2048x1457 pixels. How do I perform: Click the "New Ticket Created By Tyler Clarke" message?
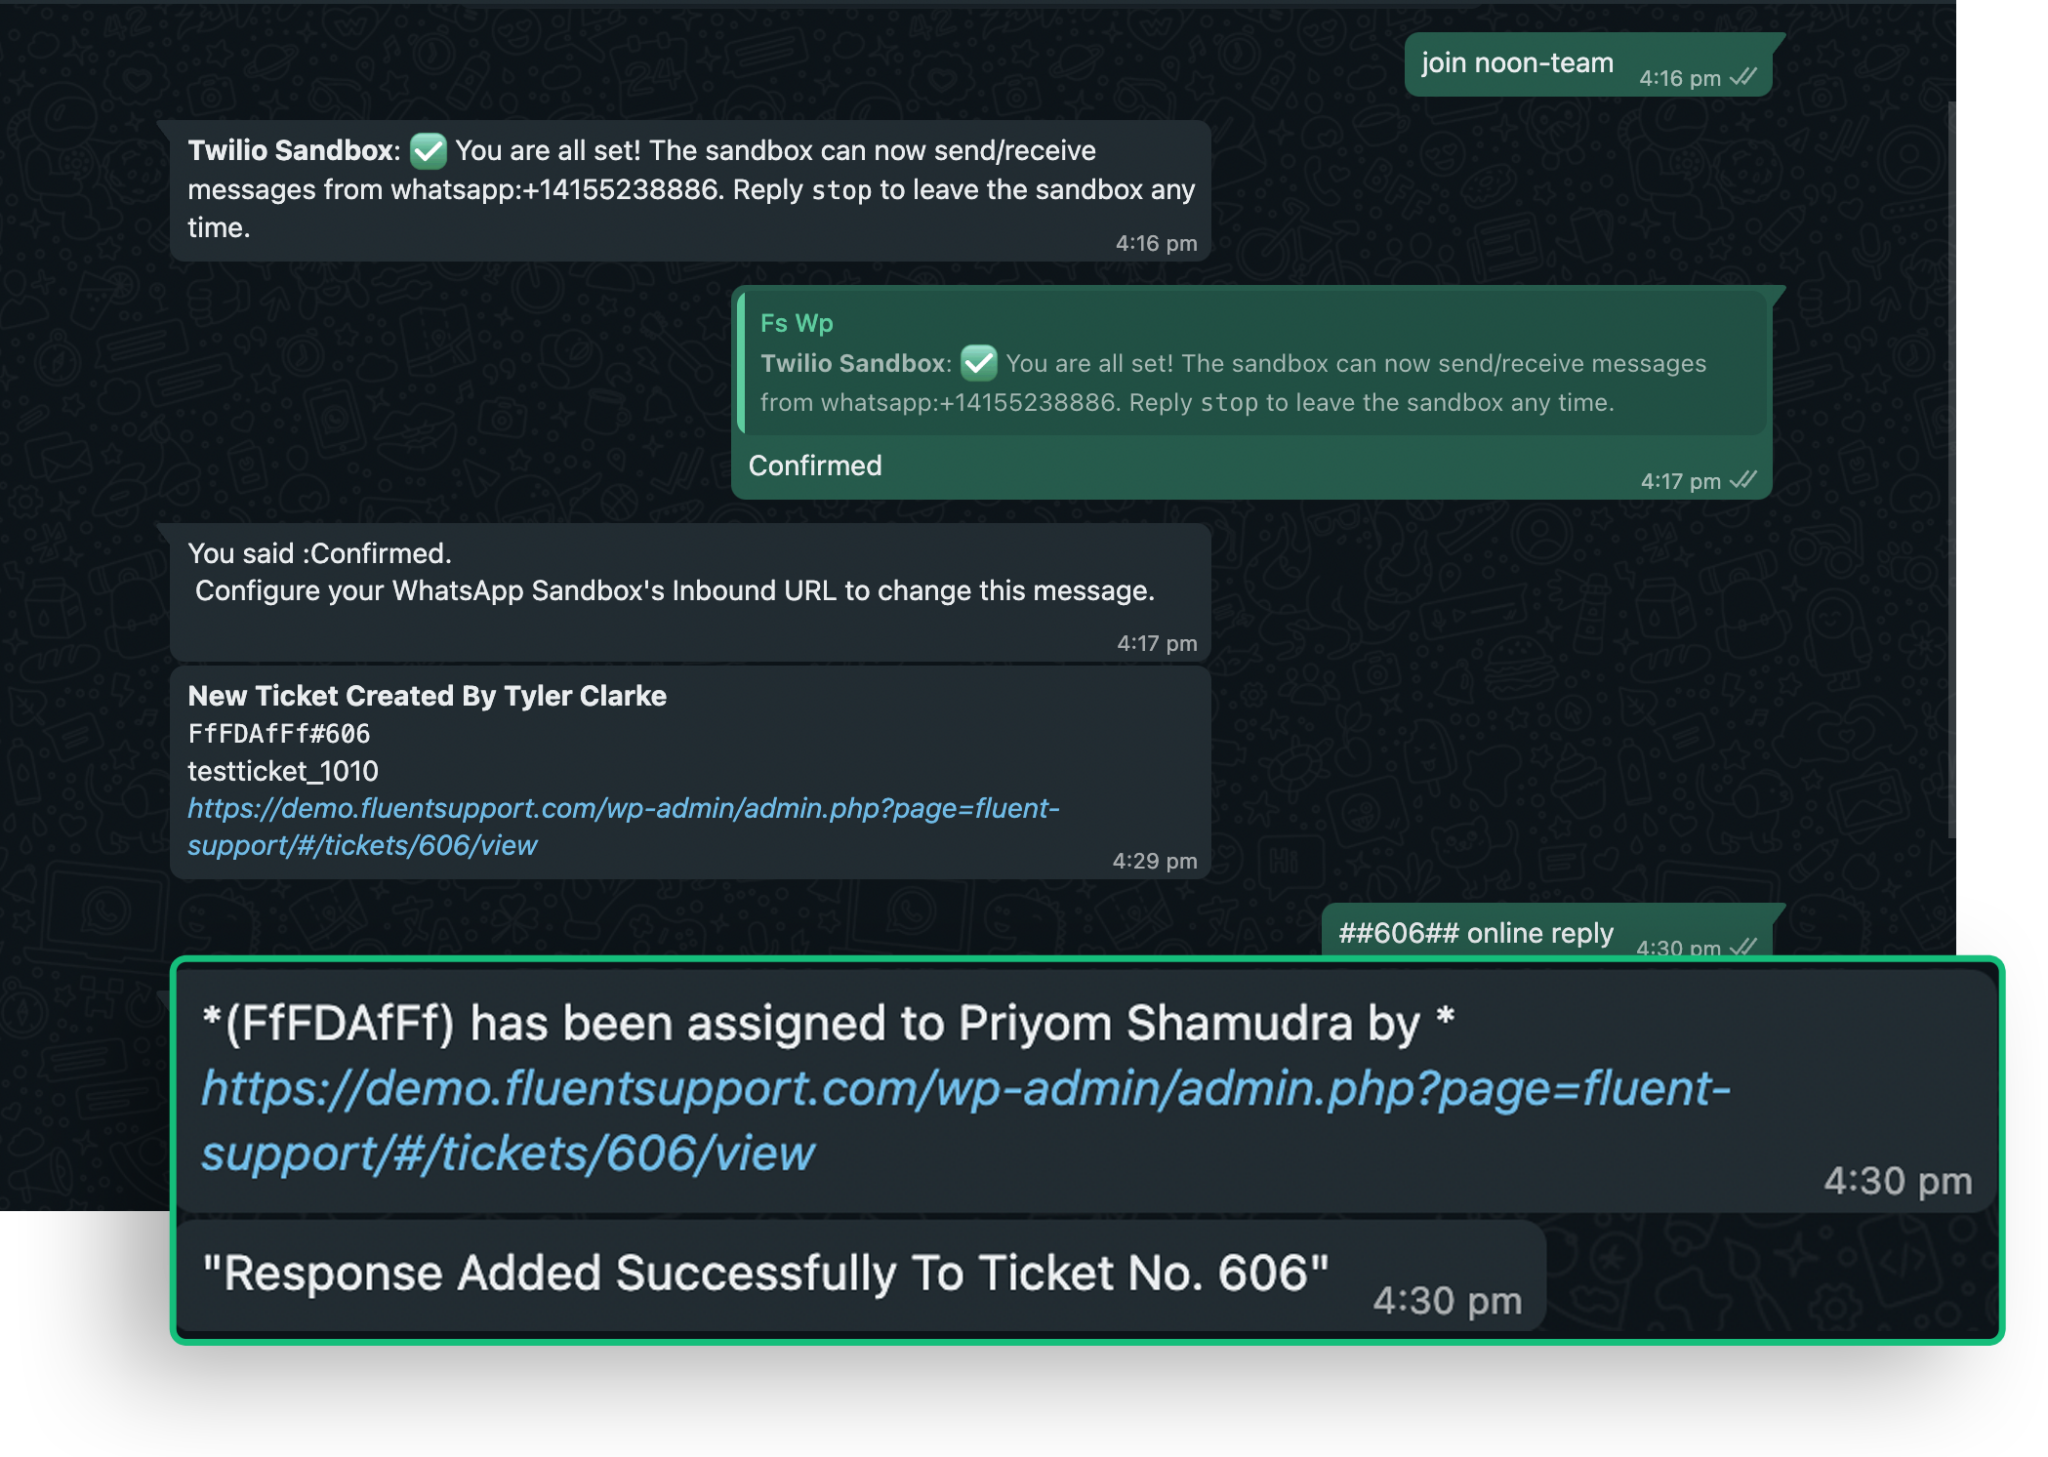428,696
